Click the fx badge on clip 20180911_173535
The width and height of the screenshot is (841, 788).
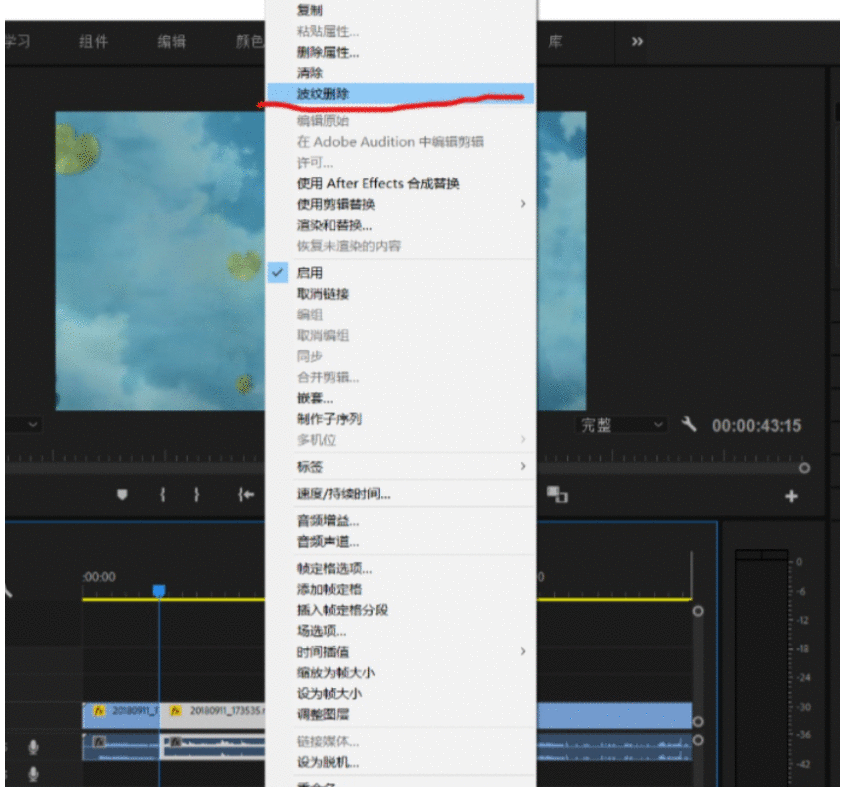point(174,712)
